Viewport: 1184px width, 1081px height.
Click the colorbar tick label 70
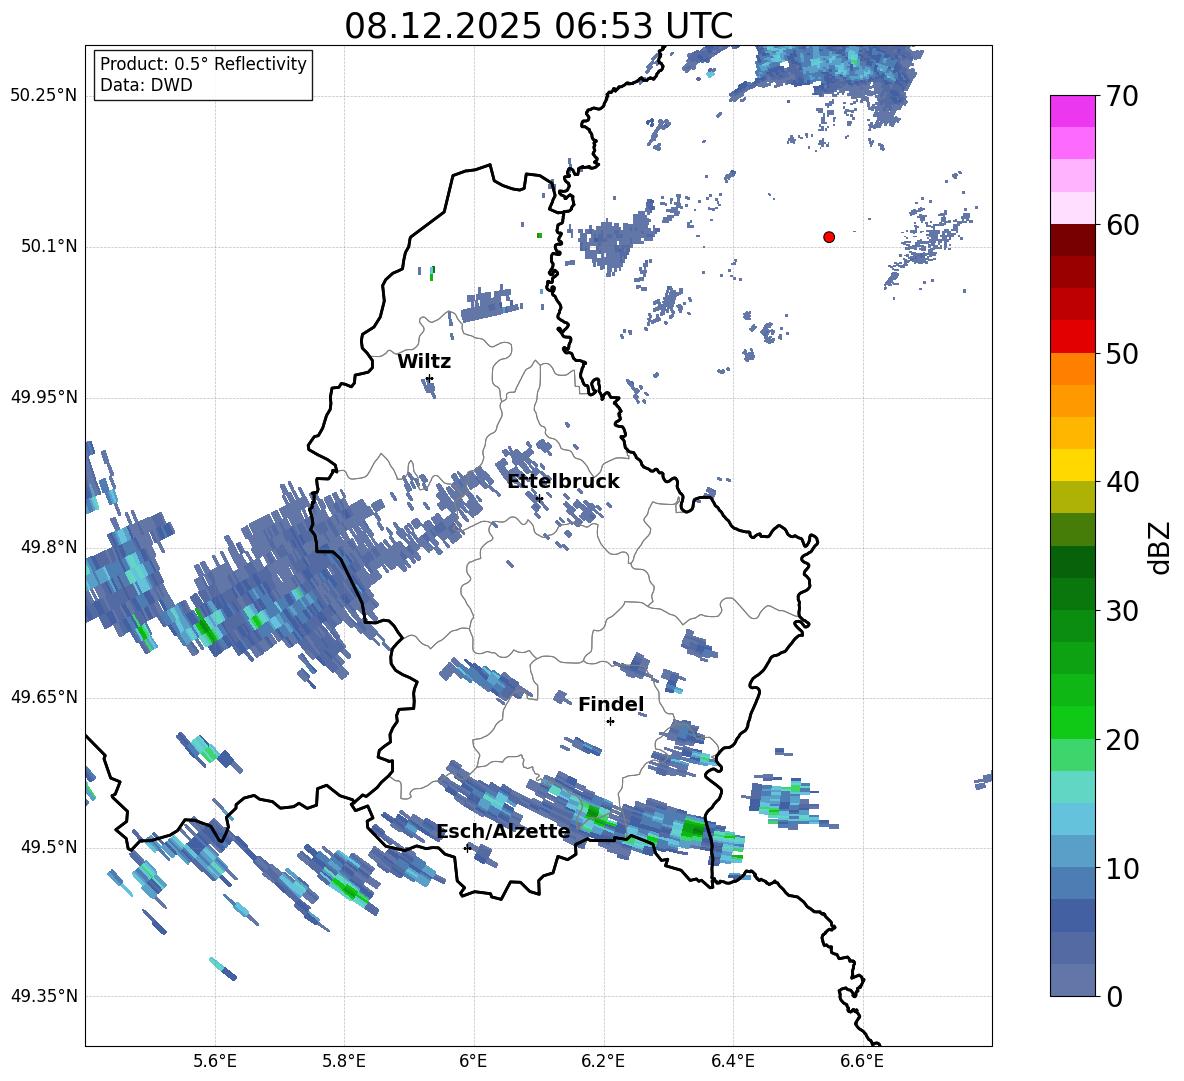coord(1123,97)
